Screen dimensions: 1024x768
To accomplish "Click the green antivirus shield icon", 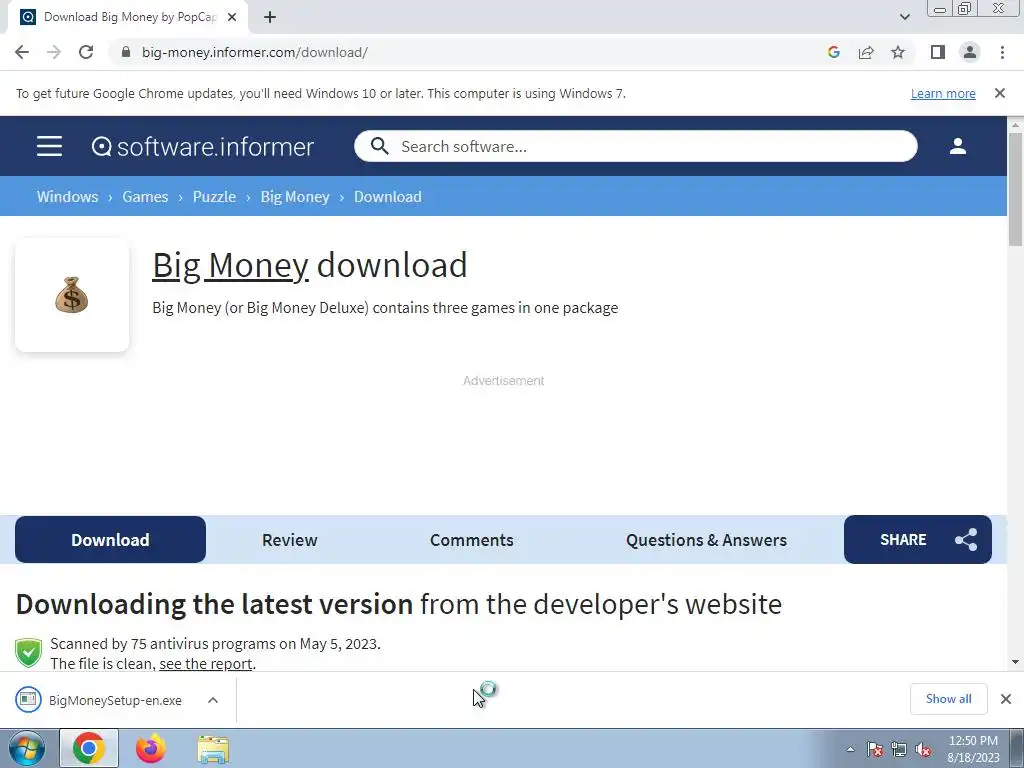I will pos(29,653).
